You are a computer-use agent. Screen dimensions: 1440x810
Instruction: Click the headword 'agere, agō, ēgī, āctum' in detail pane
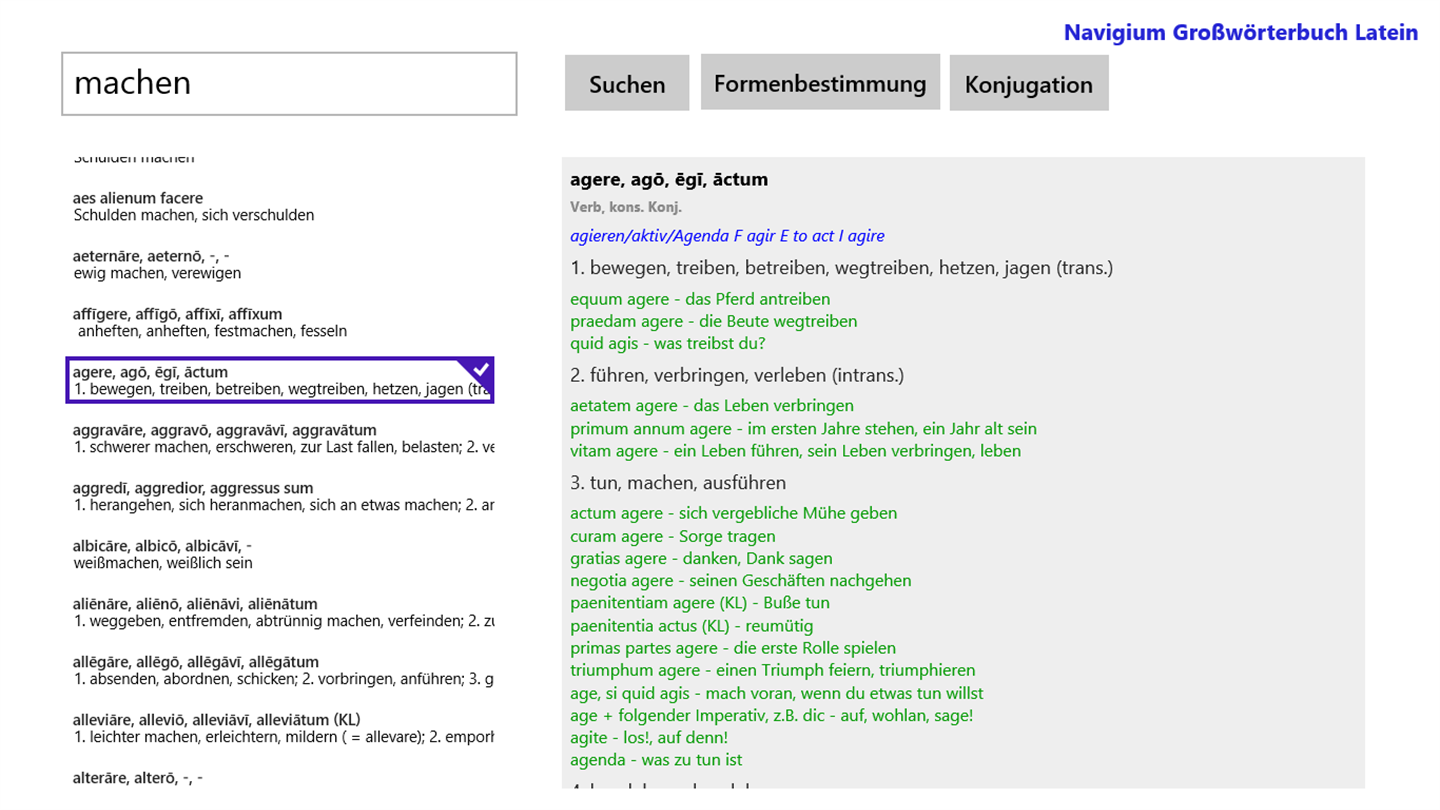[669, 180]
